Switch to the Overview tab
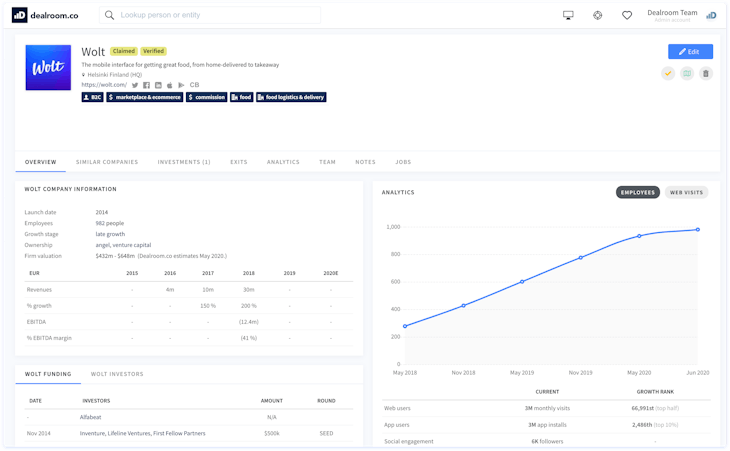 41,162
